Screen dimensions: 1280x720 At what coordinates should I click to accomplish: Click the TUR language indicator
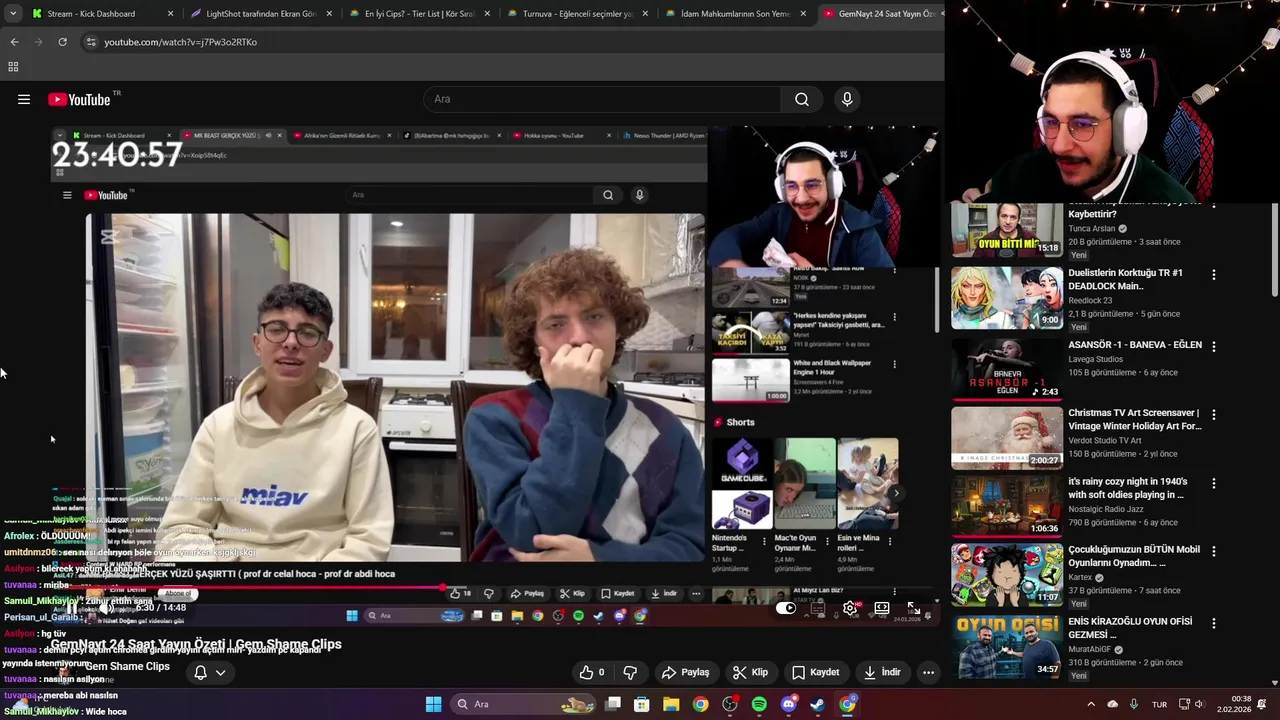[1159, 704]
